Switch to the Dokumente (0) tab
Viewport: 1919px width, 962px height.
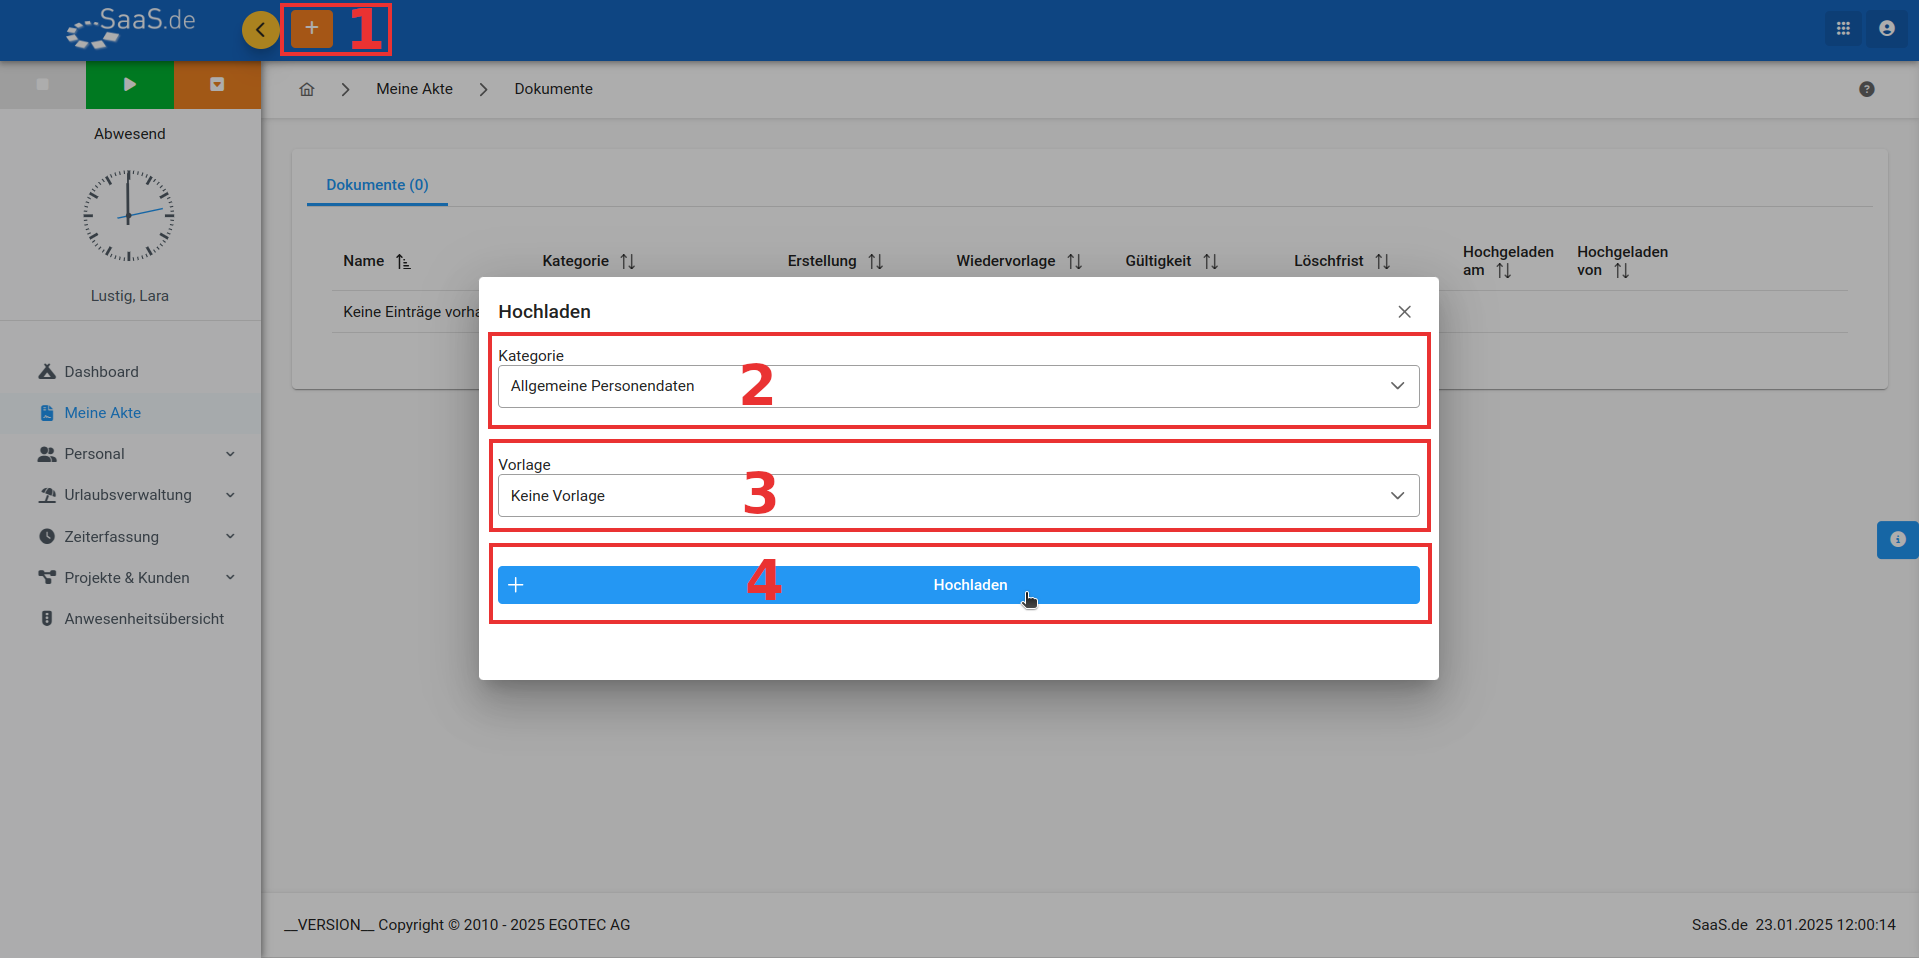pyautogui.click(x=377, y=185)
